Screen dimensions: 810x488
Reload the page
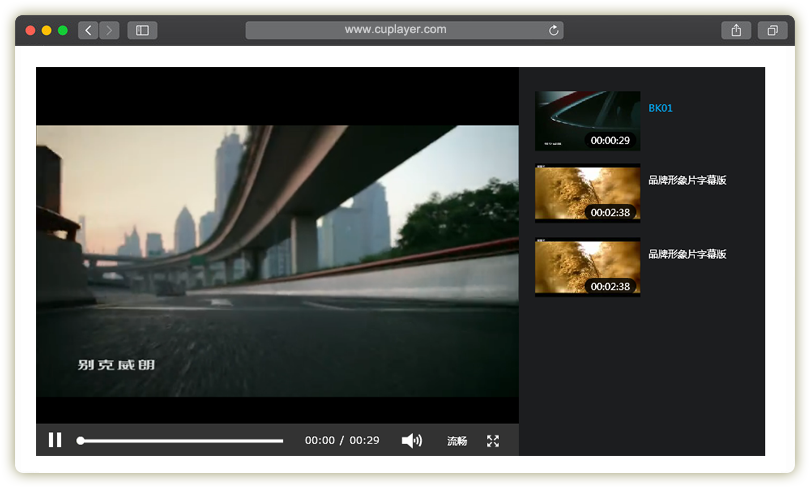tap(554, 31)
